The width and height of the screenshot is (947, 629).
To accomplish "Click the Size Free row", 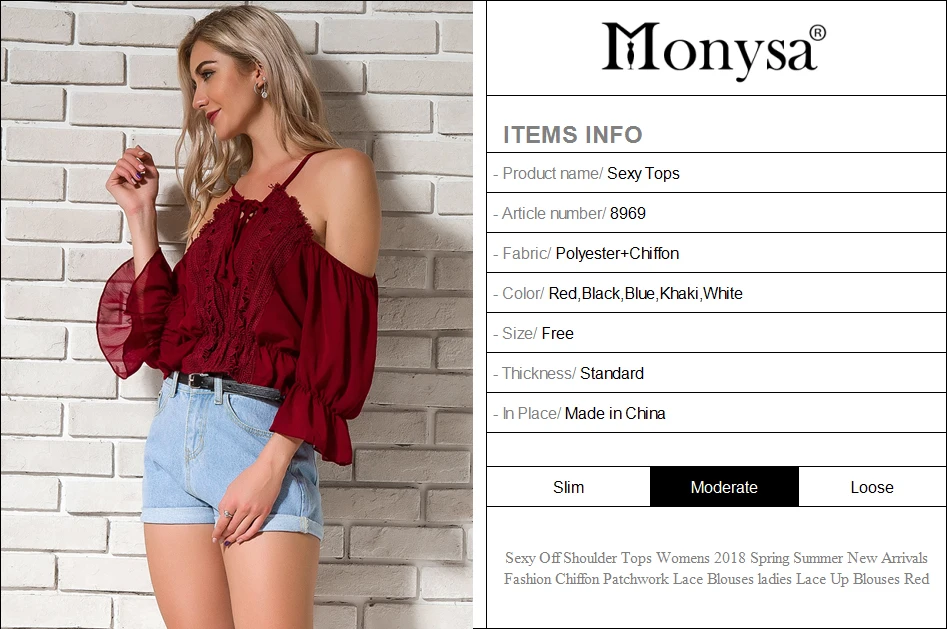I will coord(716,334).
